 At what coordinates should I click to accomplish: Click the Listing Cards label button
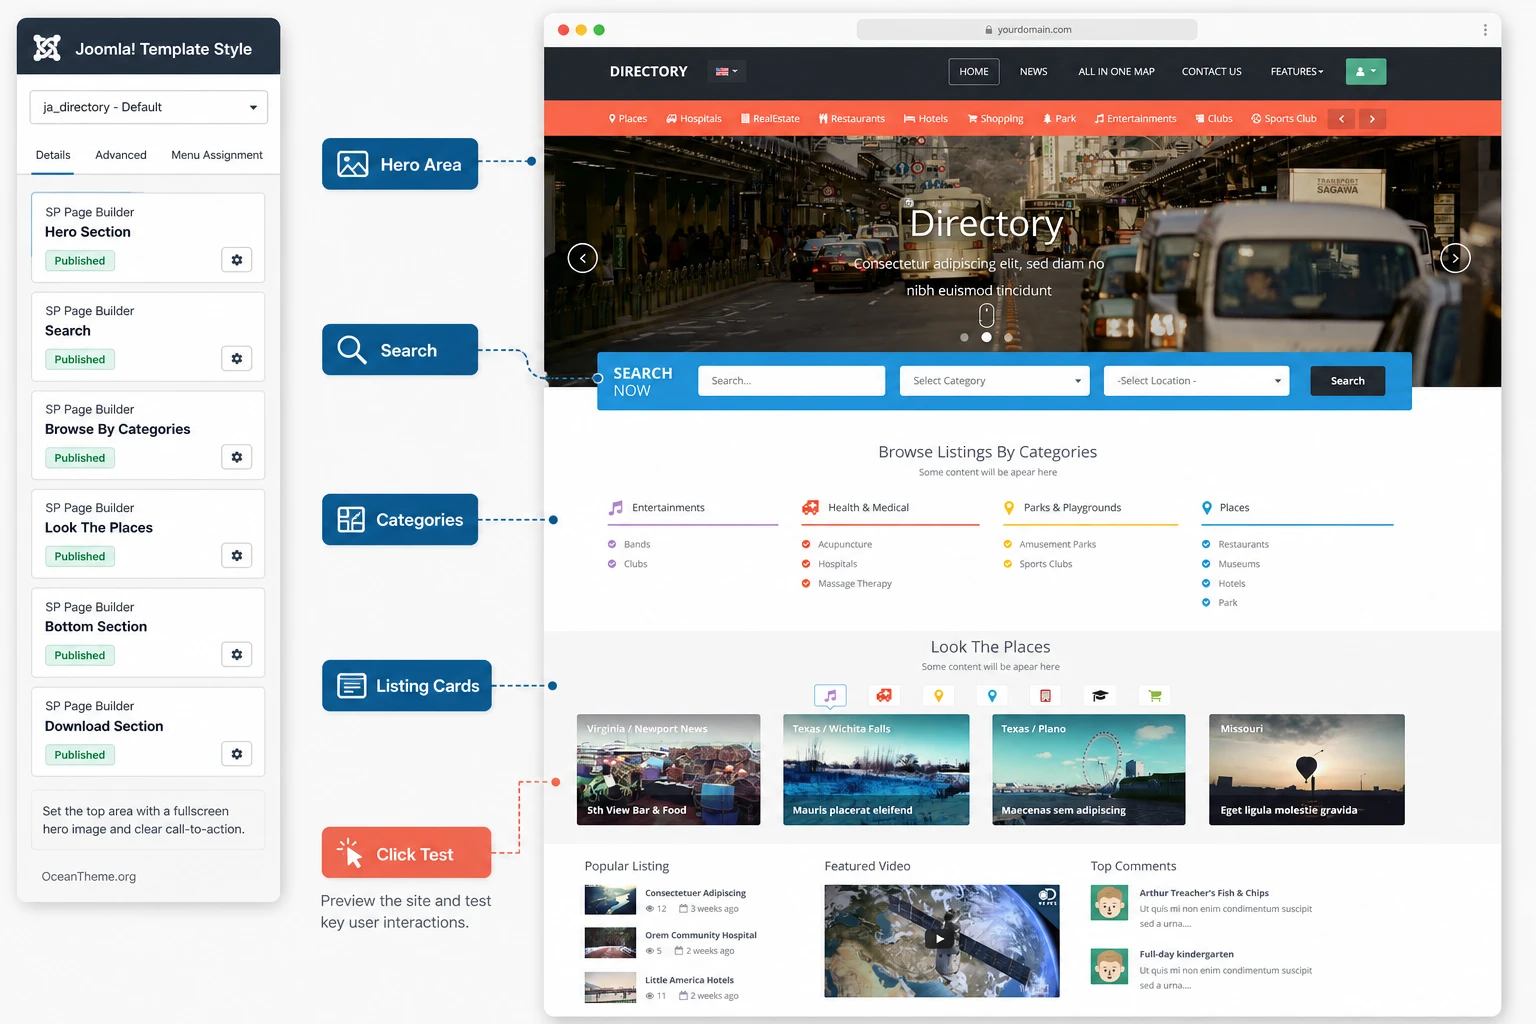click(407, 685)
